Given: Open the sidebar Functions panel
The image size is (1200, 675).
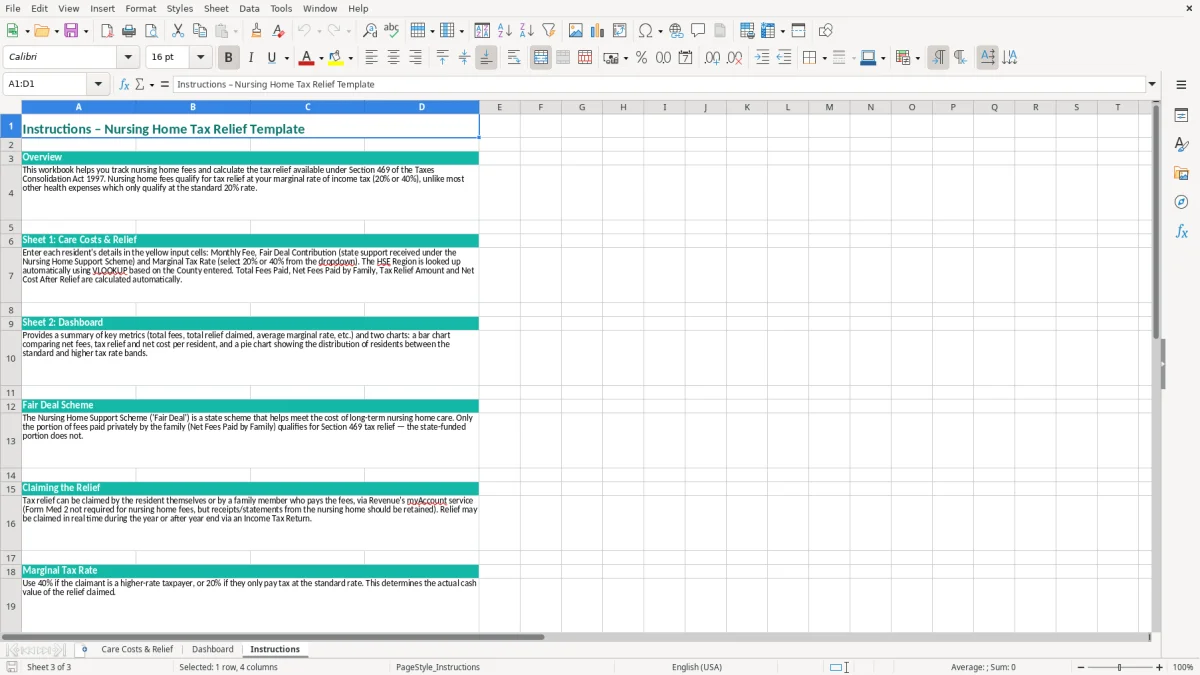Looking at the screenshot, I should 1181,231.
